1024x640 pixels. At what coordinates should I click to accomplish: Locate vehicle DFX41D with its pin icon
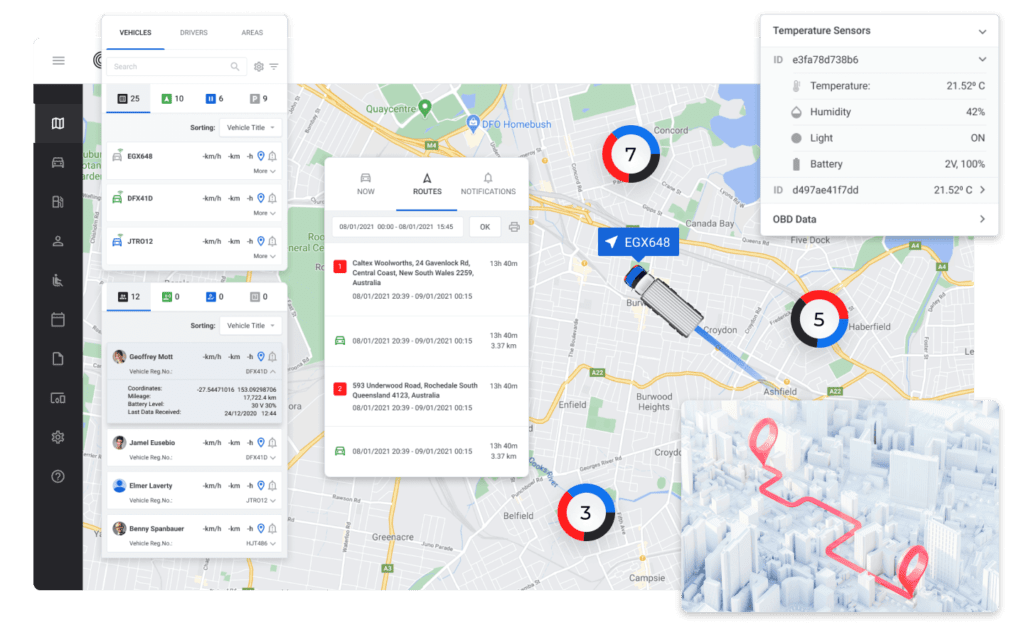click(x=261, y=198)
